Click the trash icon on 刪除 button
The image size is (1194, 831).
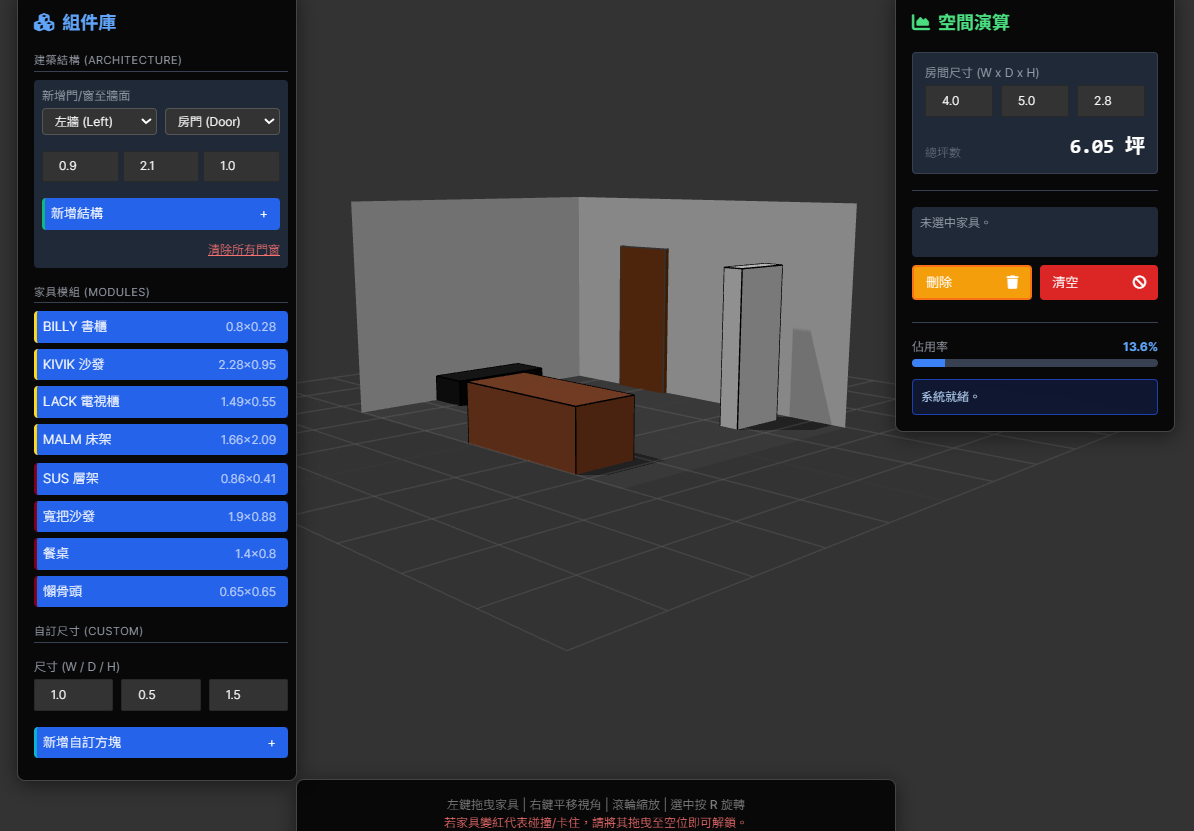pos(1012,282)
